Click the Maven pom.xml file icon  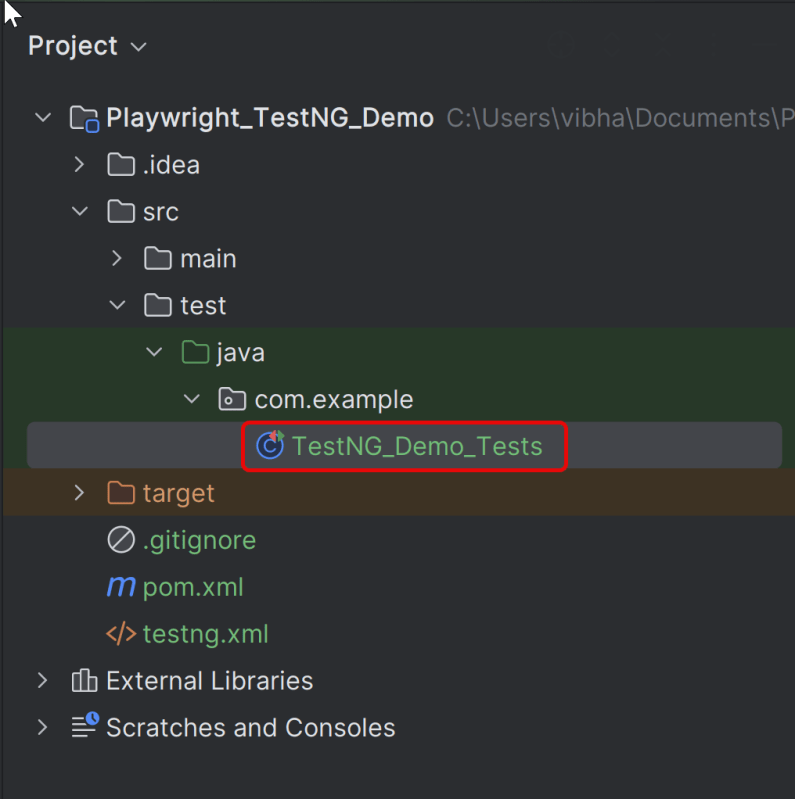[121, 587]
